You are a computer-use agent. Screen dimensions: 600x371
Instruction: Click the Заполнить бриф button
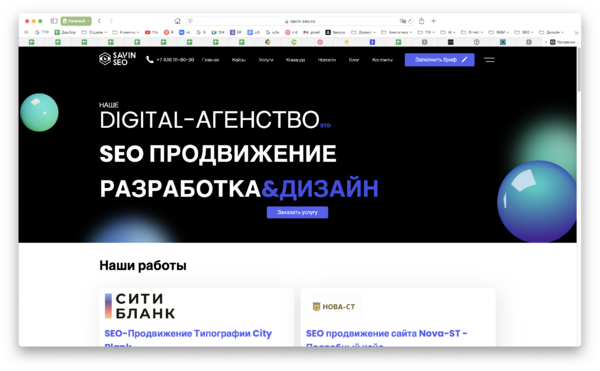(440, 60)
